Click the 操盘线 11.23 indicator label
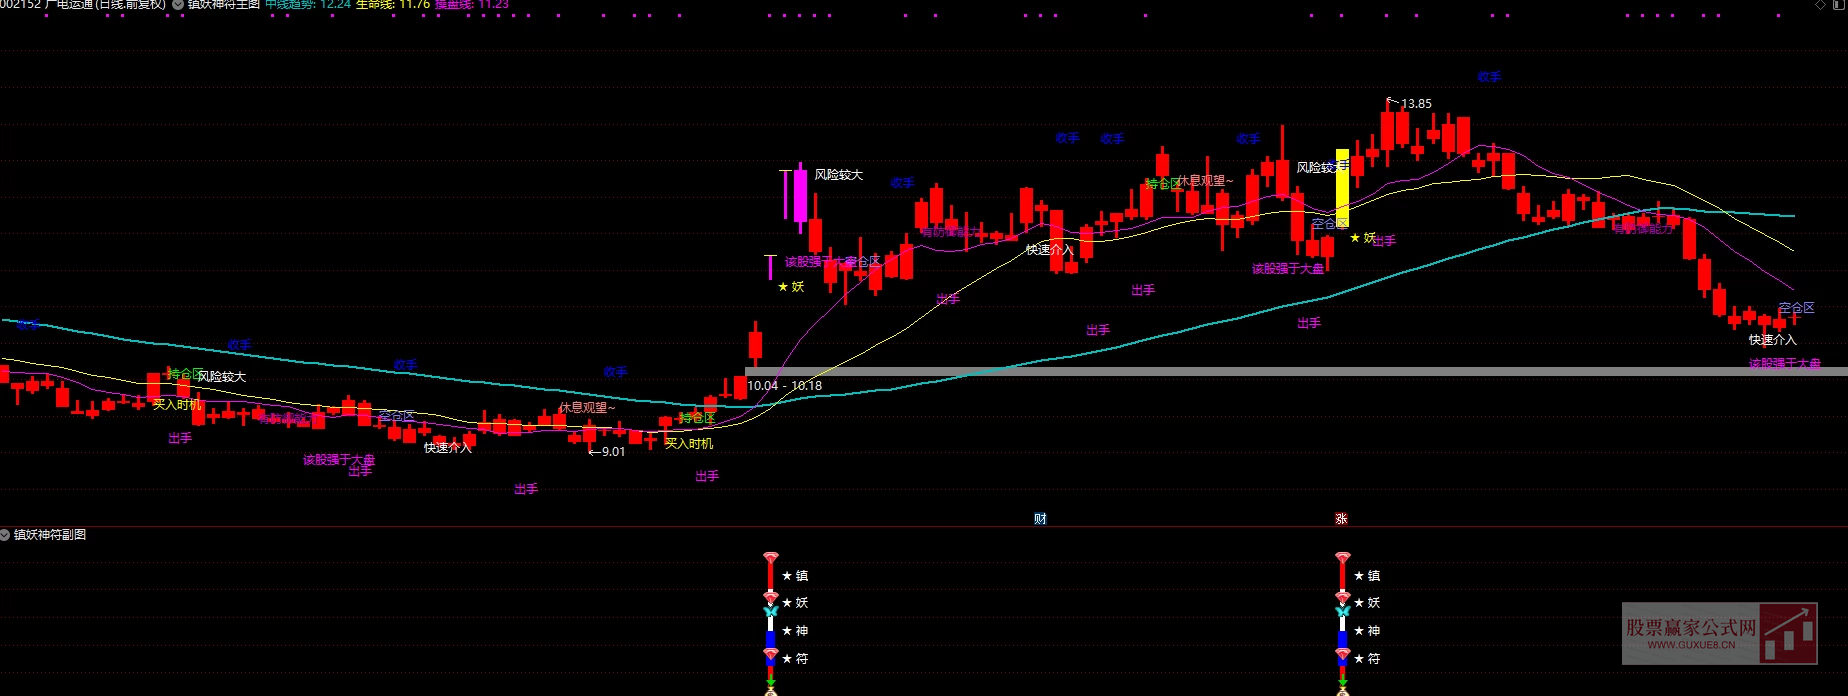Screen dimensions: 1848x696 471,5
